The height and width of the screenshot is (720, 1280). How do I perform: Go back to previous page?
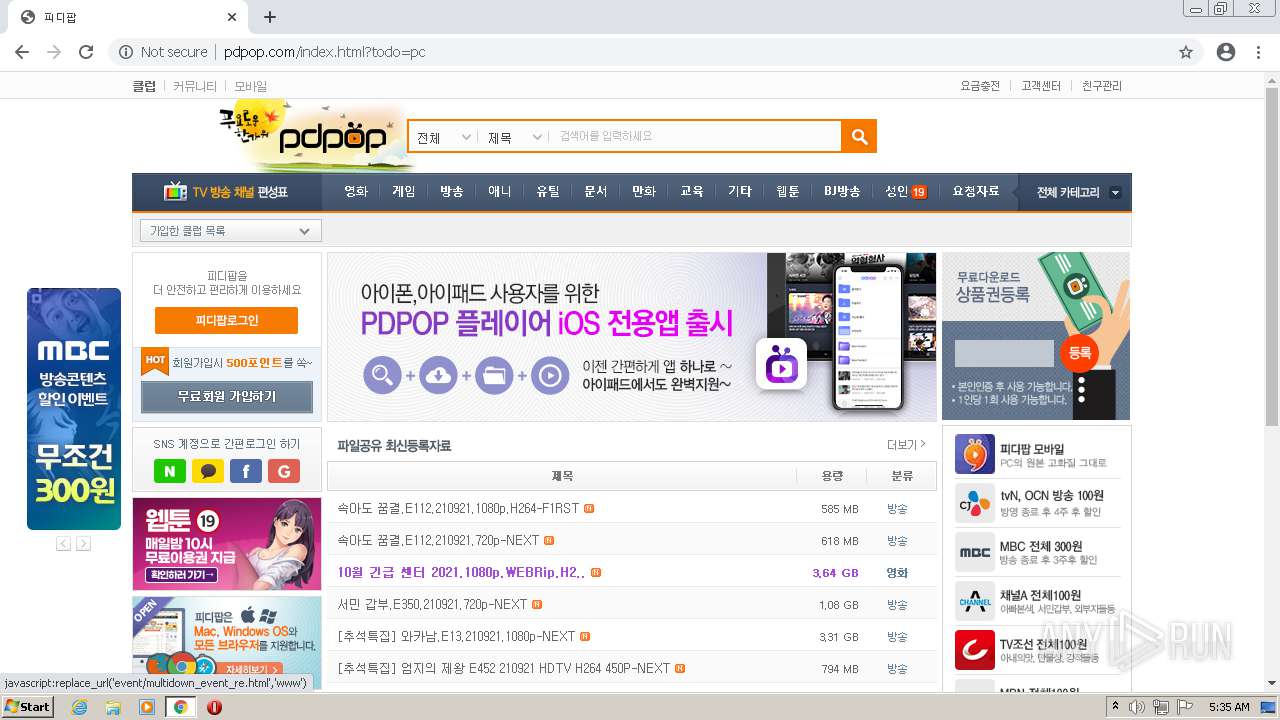(22, 52)
